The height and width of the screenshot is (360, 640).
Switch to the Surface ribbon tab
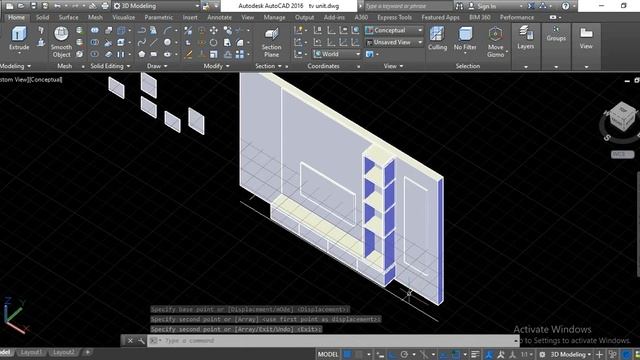point(68,17)
